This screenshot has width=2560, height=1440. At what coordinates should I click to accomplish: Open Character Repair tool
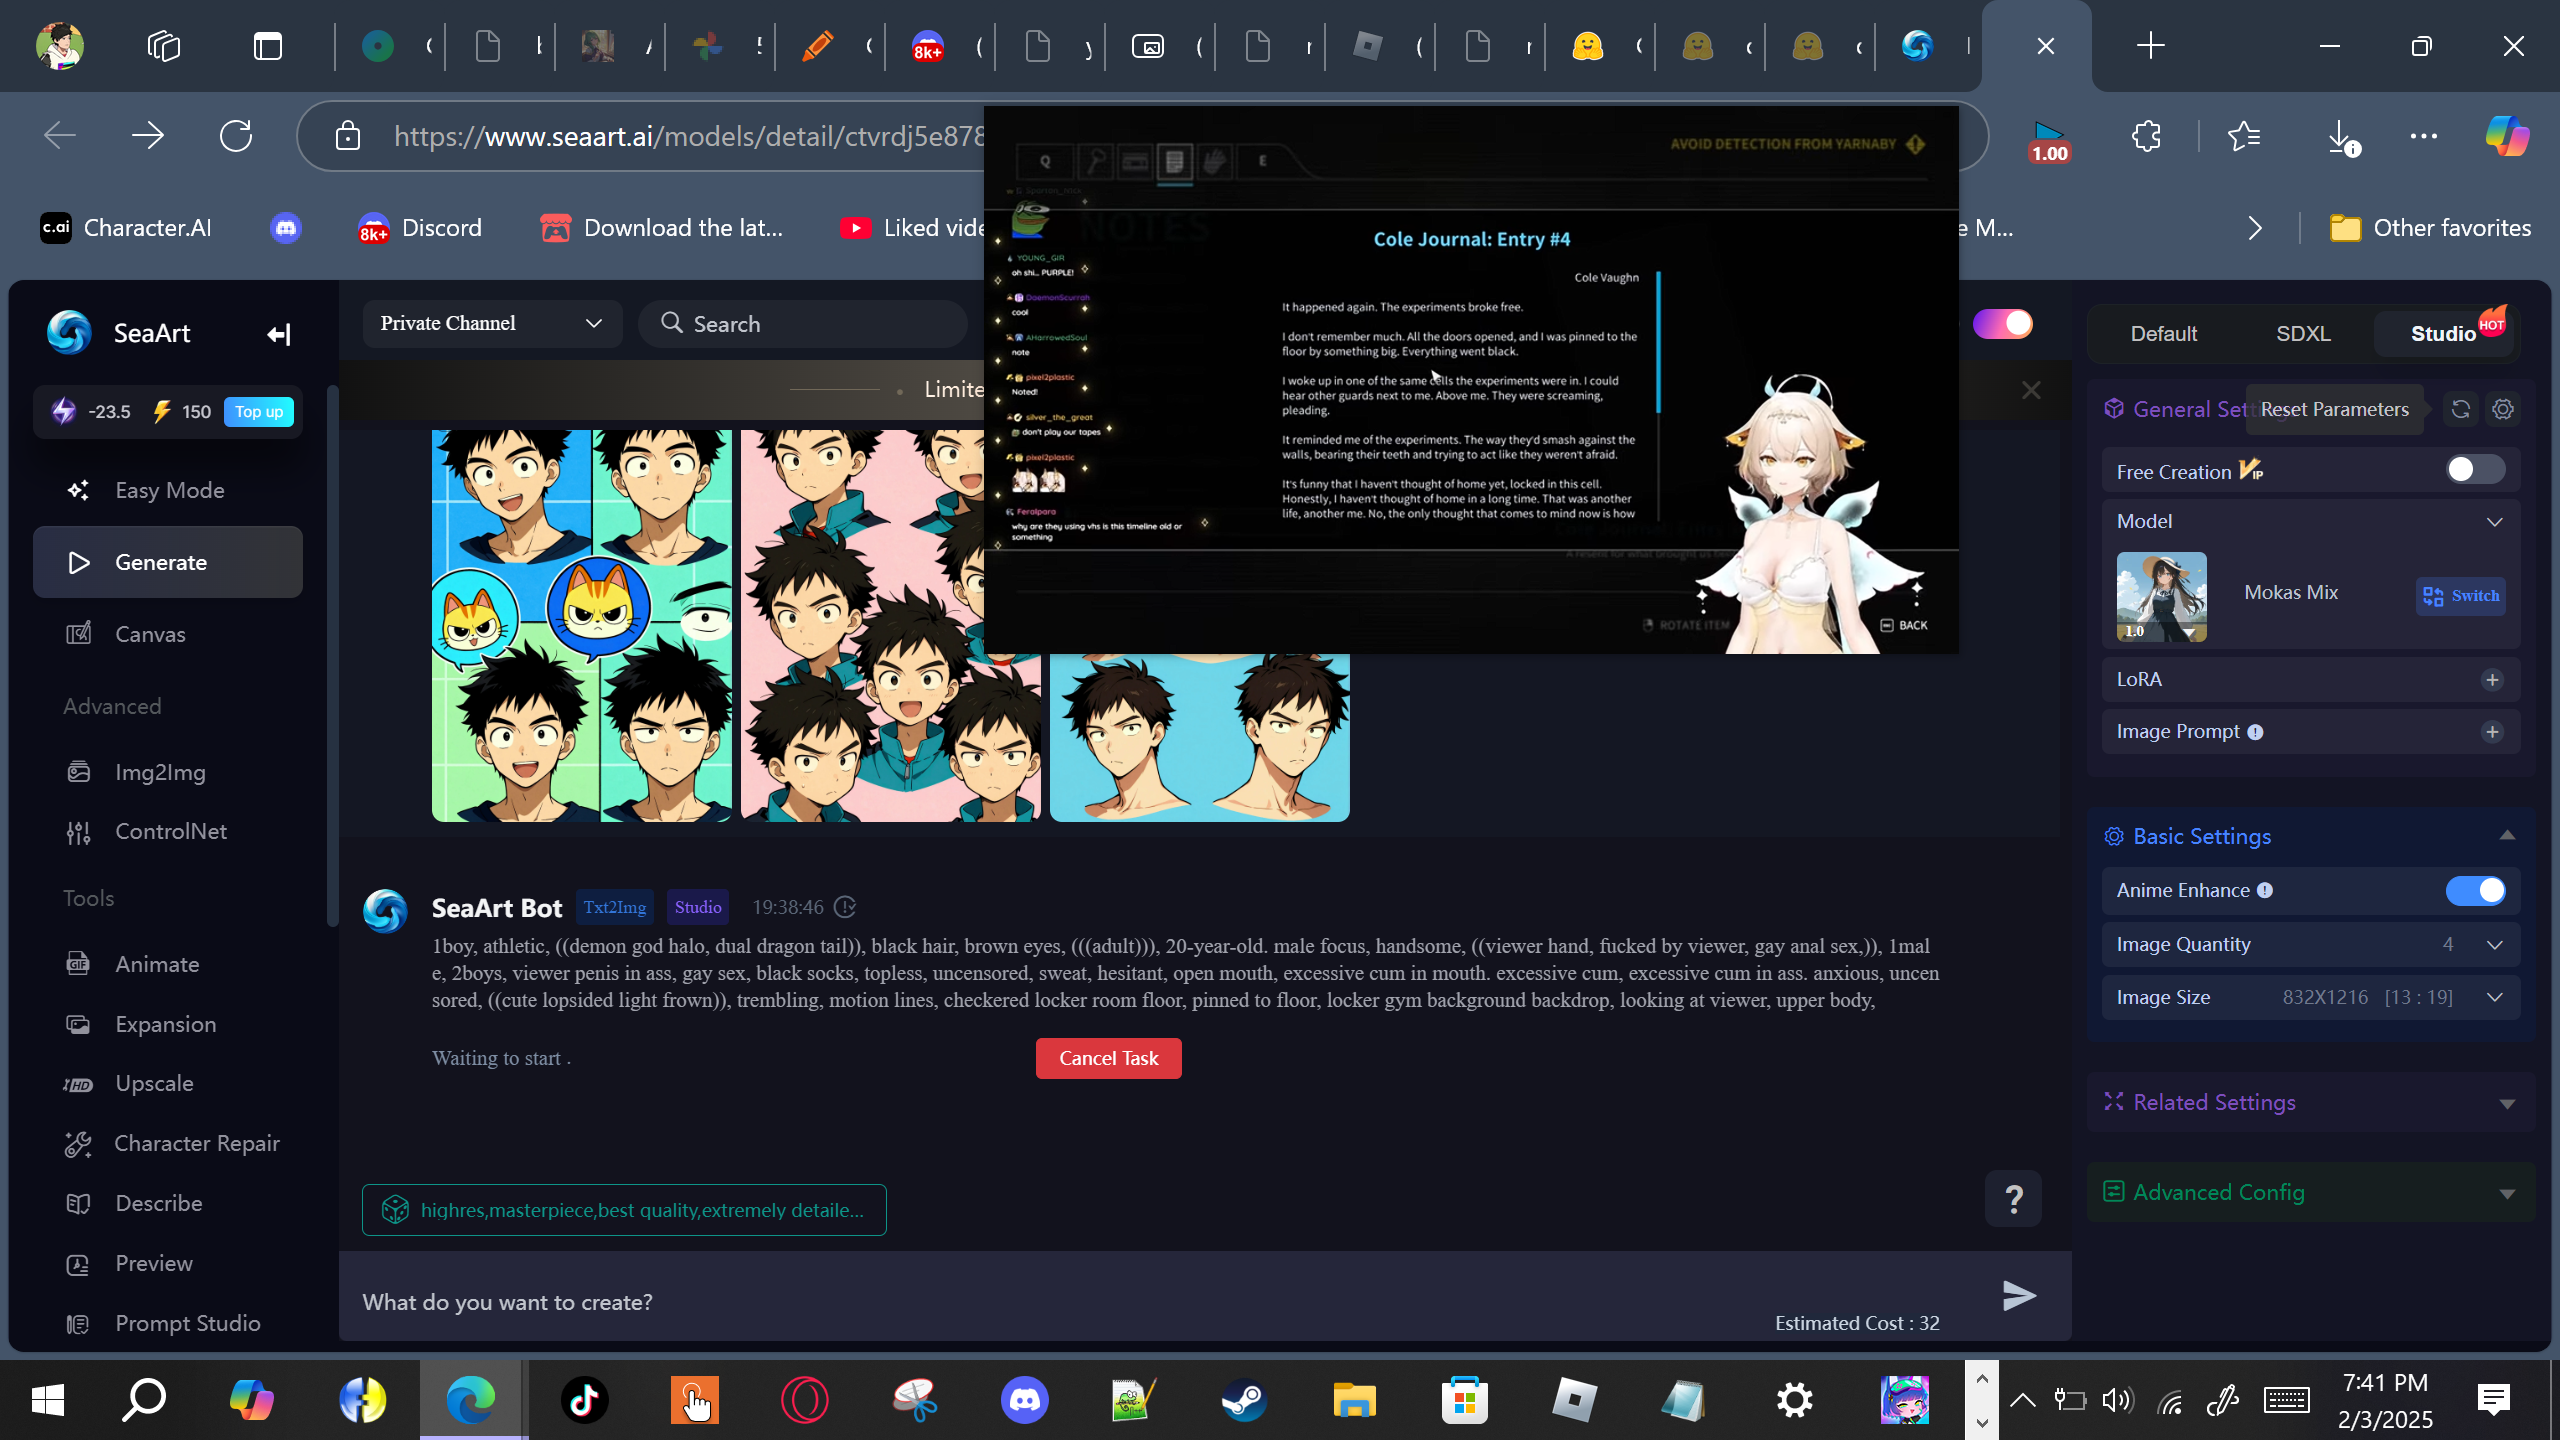(168, 1143)
